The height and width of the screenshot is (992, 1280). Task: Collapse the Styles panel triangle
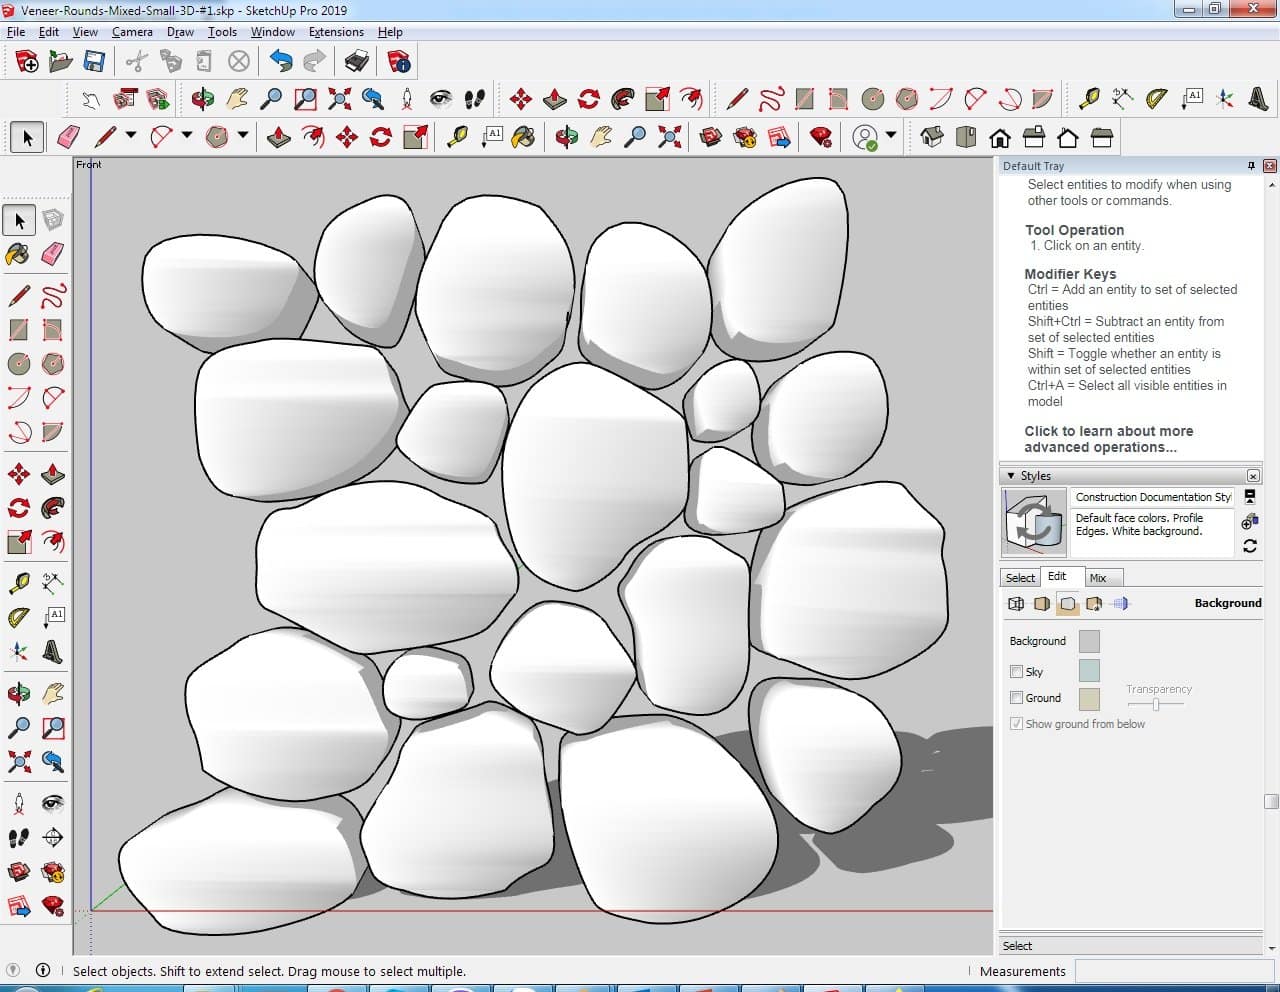pos(1011,476)
